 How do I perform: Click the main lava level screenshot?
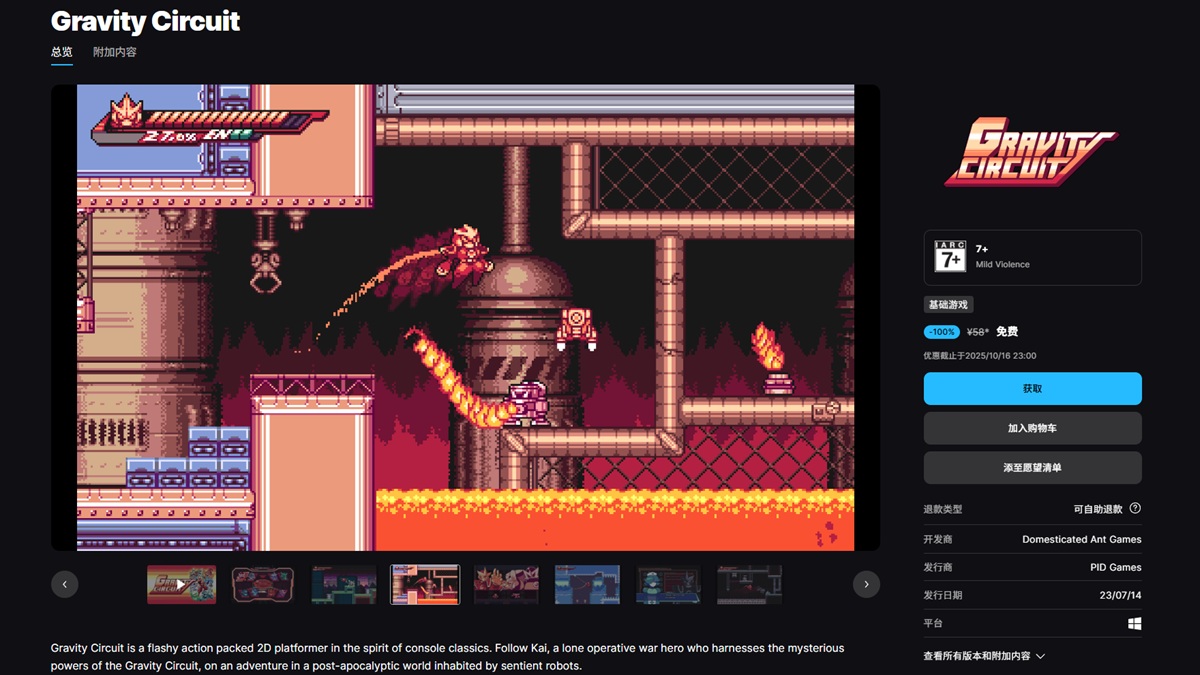point(465,317)
